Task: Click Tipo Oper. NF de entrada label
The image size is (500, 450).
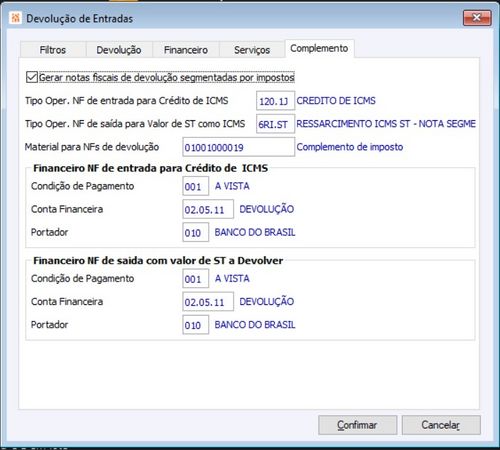Action: [x=127, y=101]
